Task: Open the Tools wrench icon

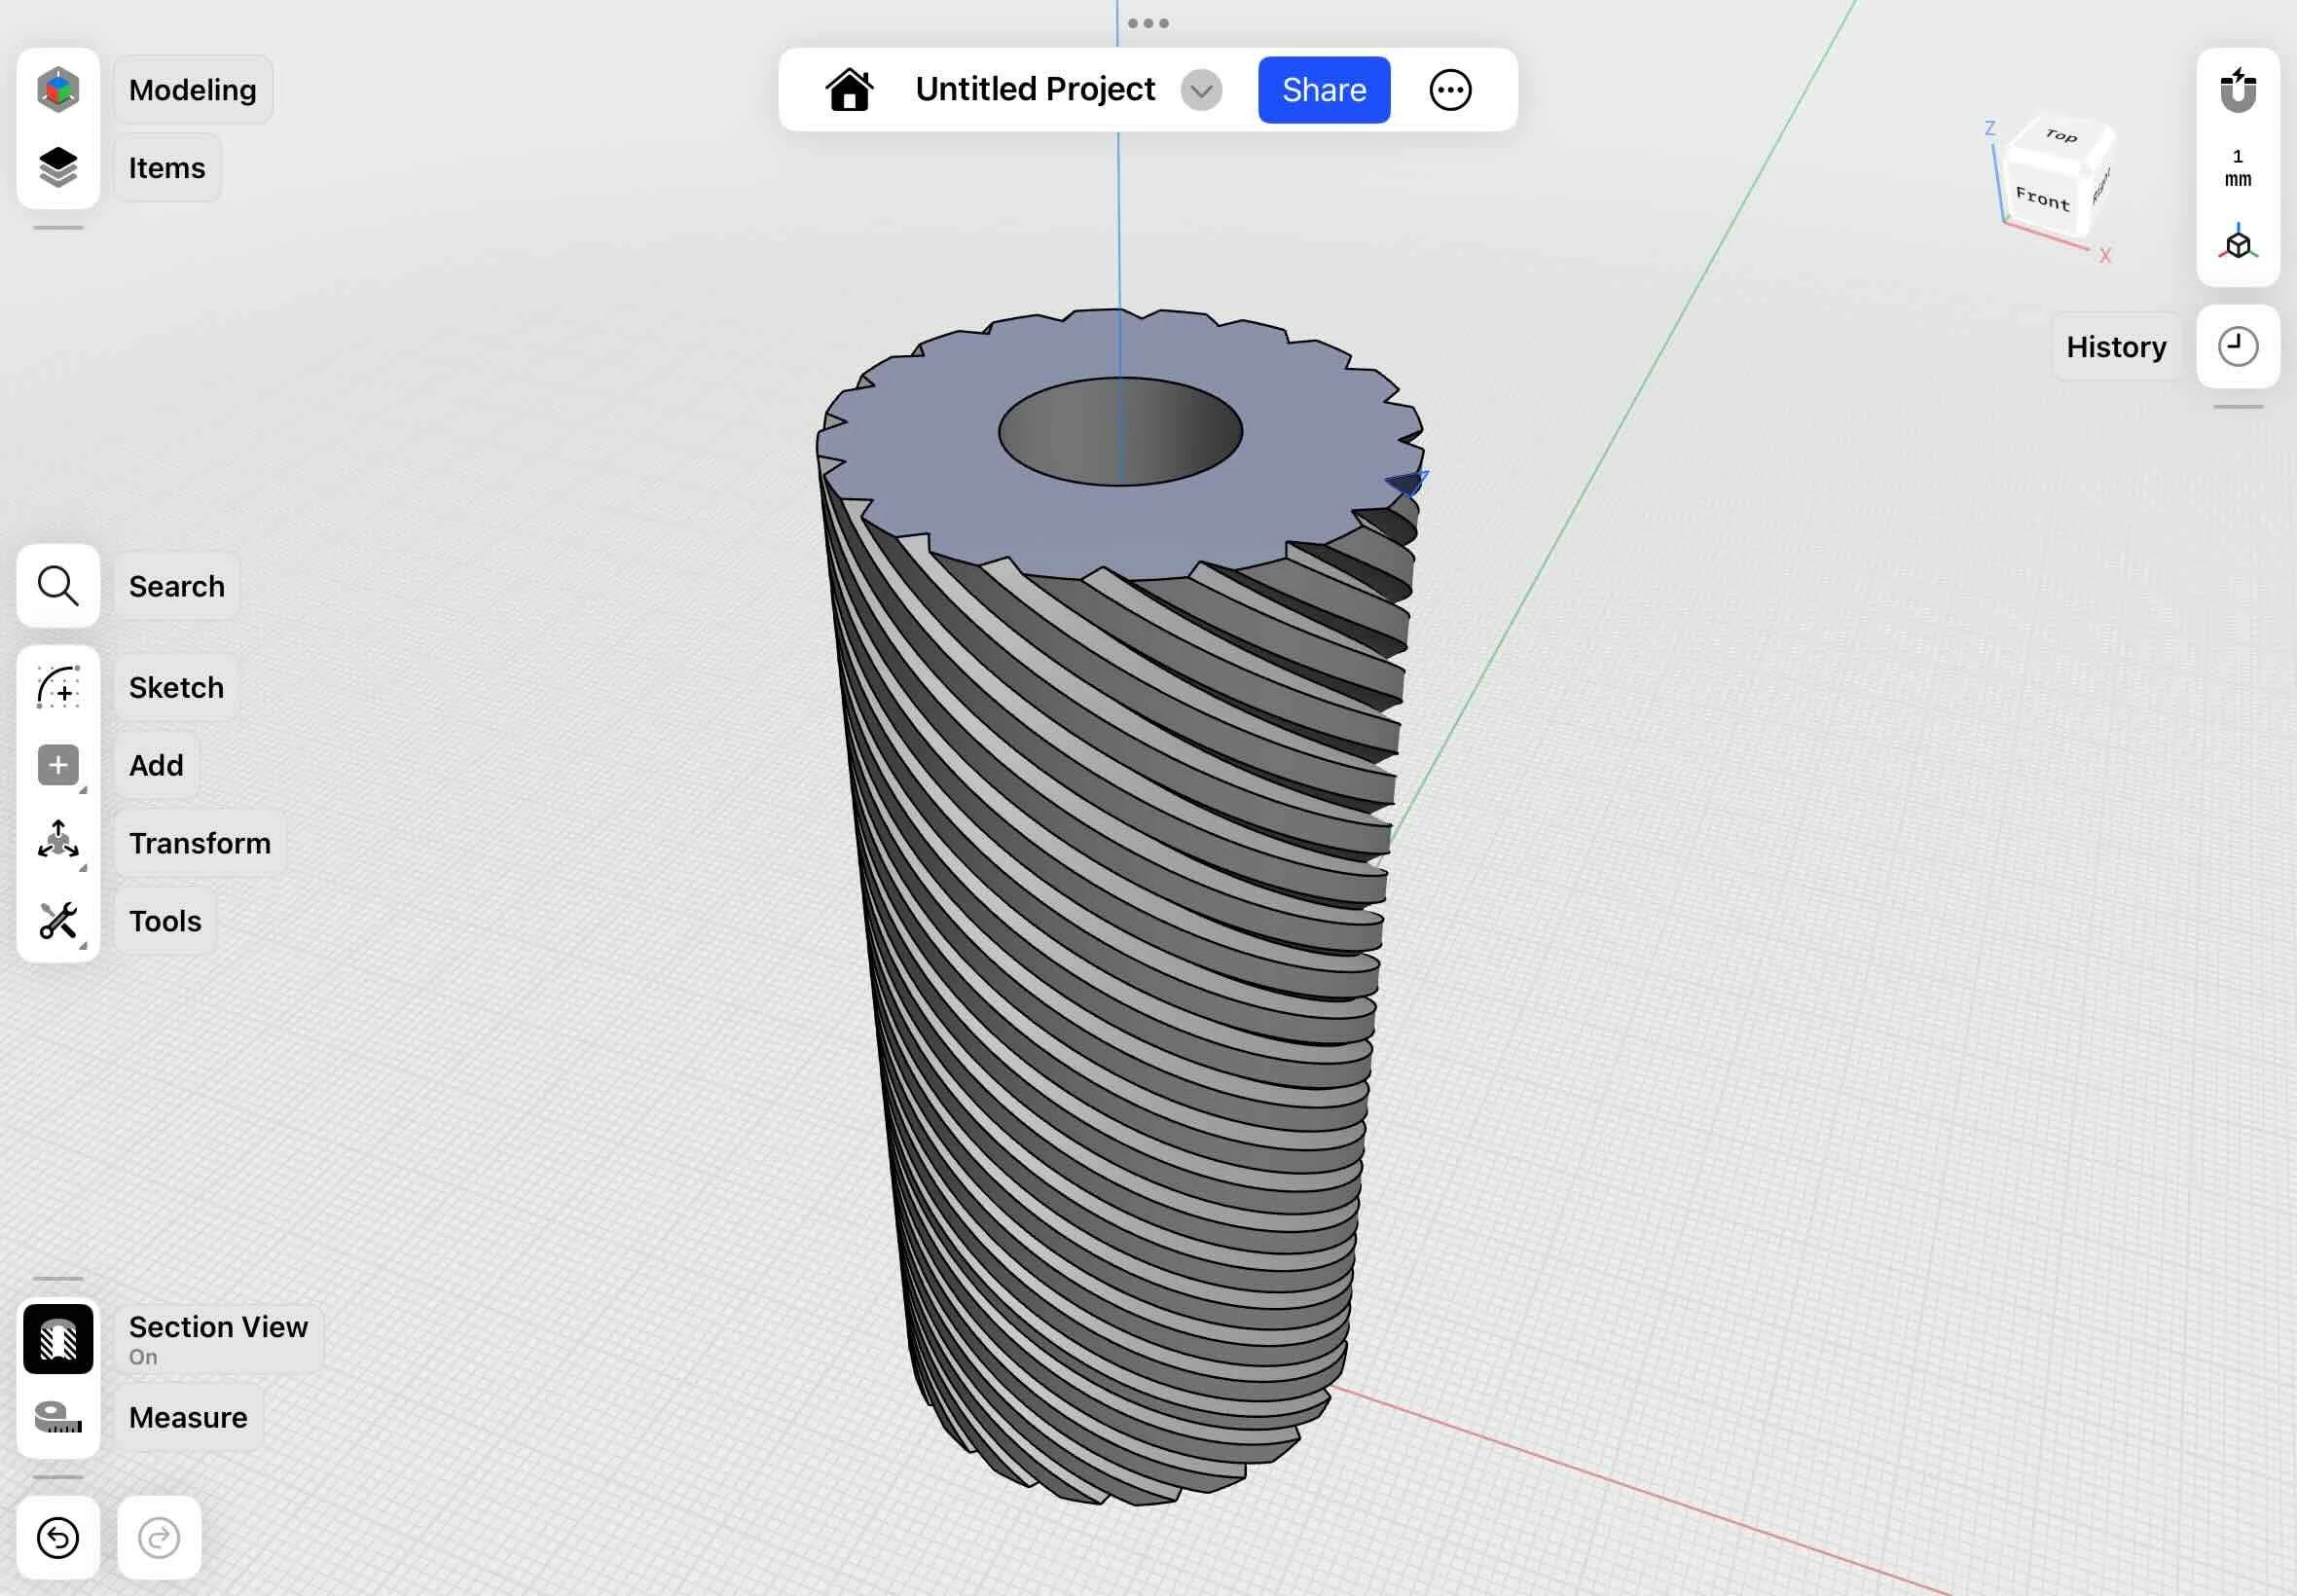Action: pos(58,920)
